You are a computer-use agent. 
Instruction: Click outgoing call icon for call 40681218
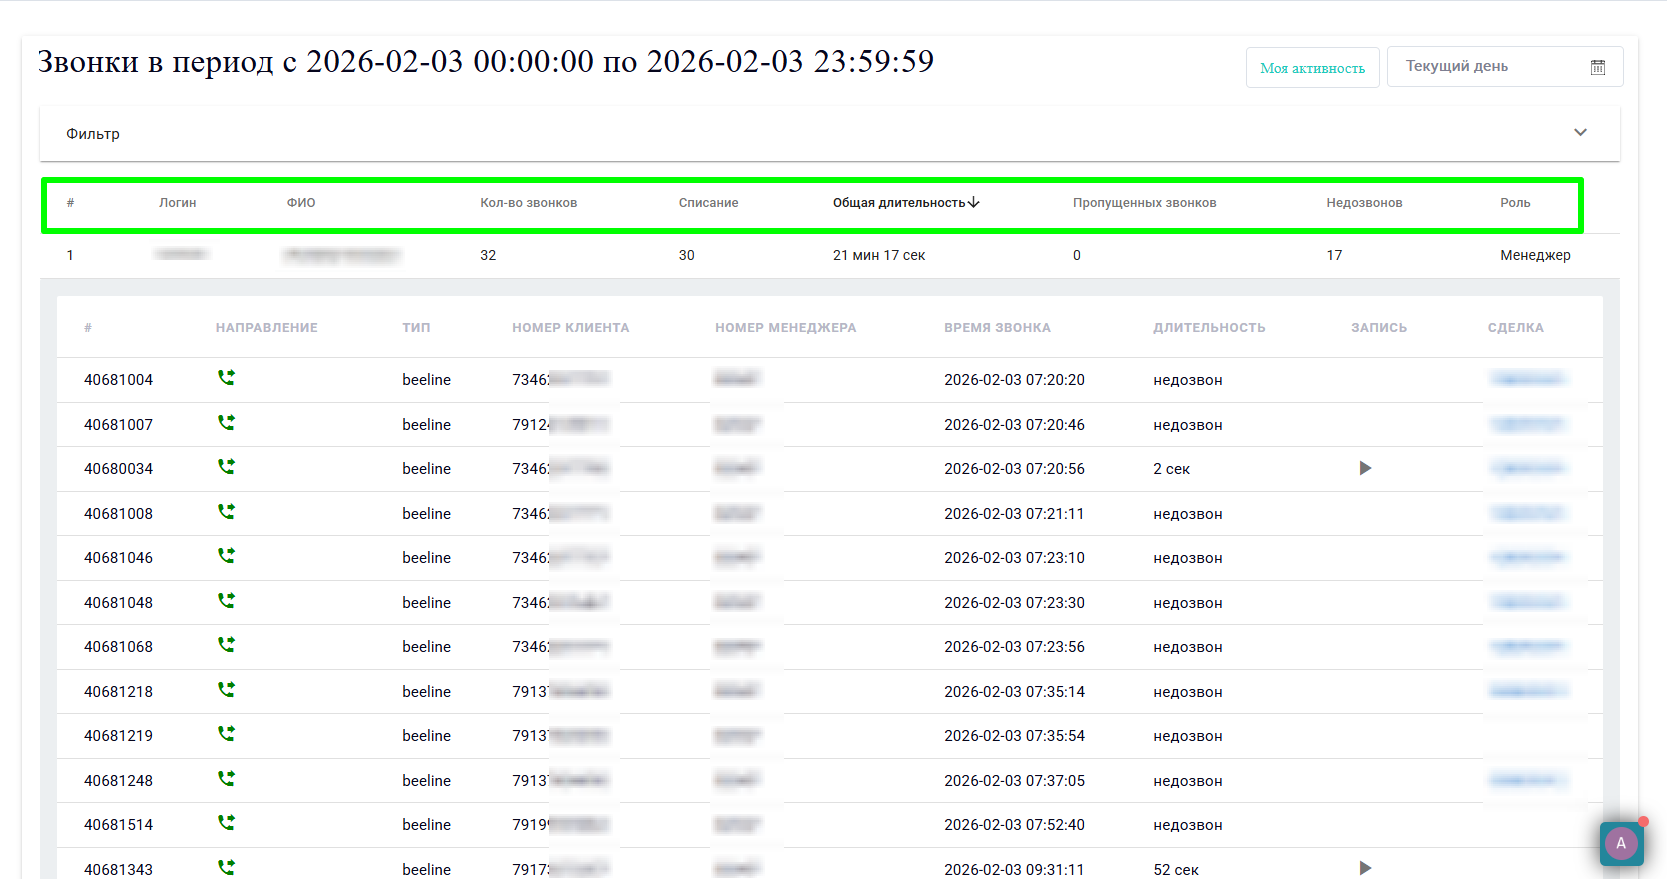227,690
